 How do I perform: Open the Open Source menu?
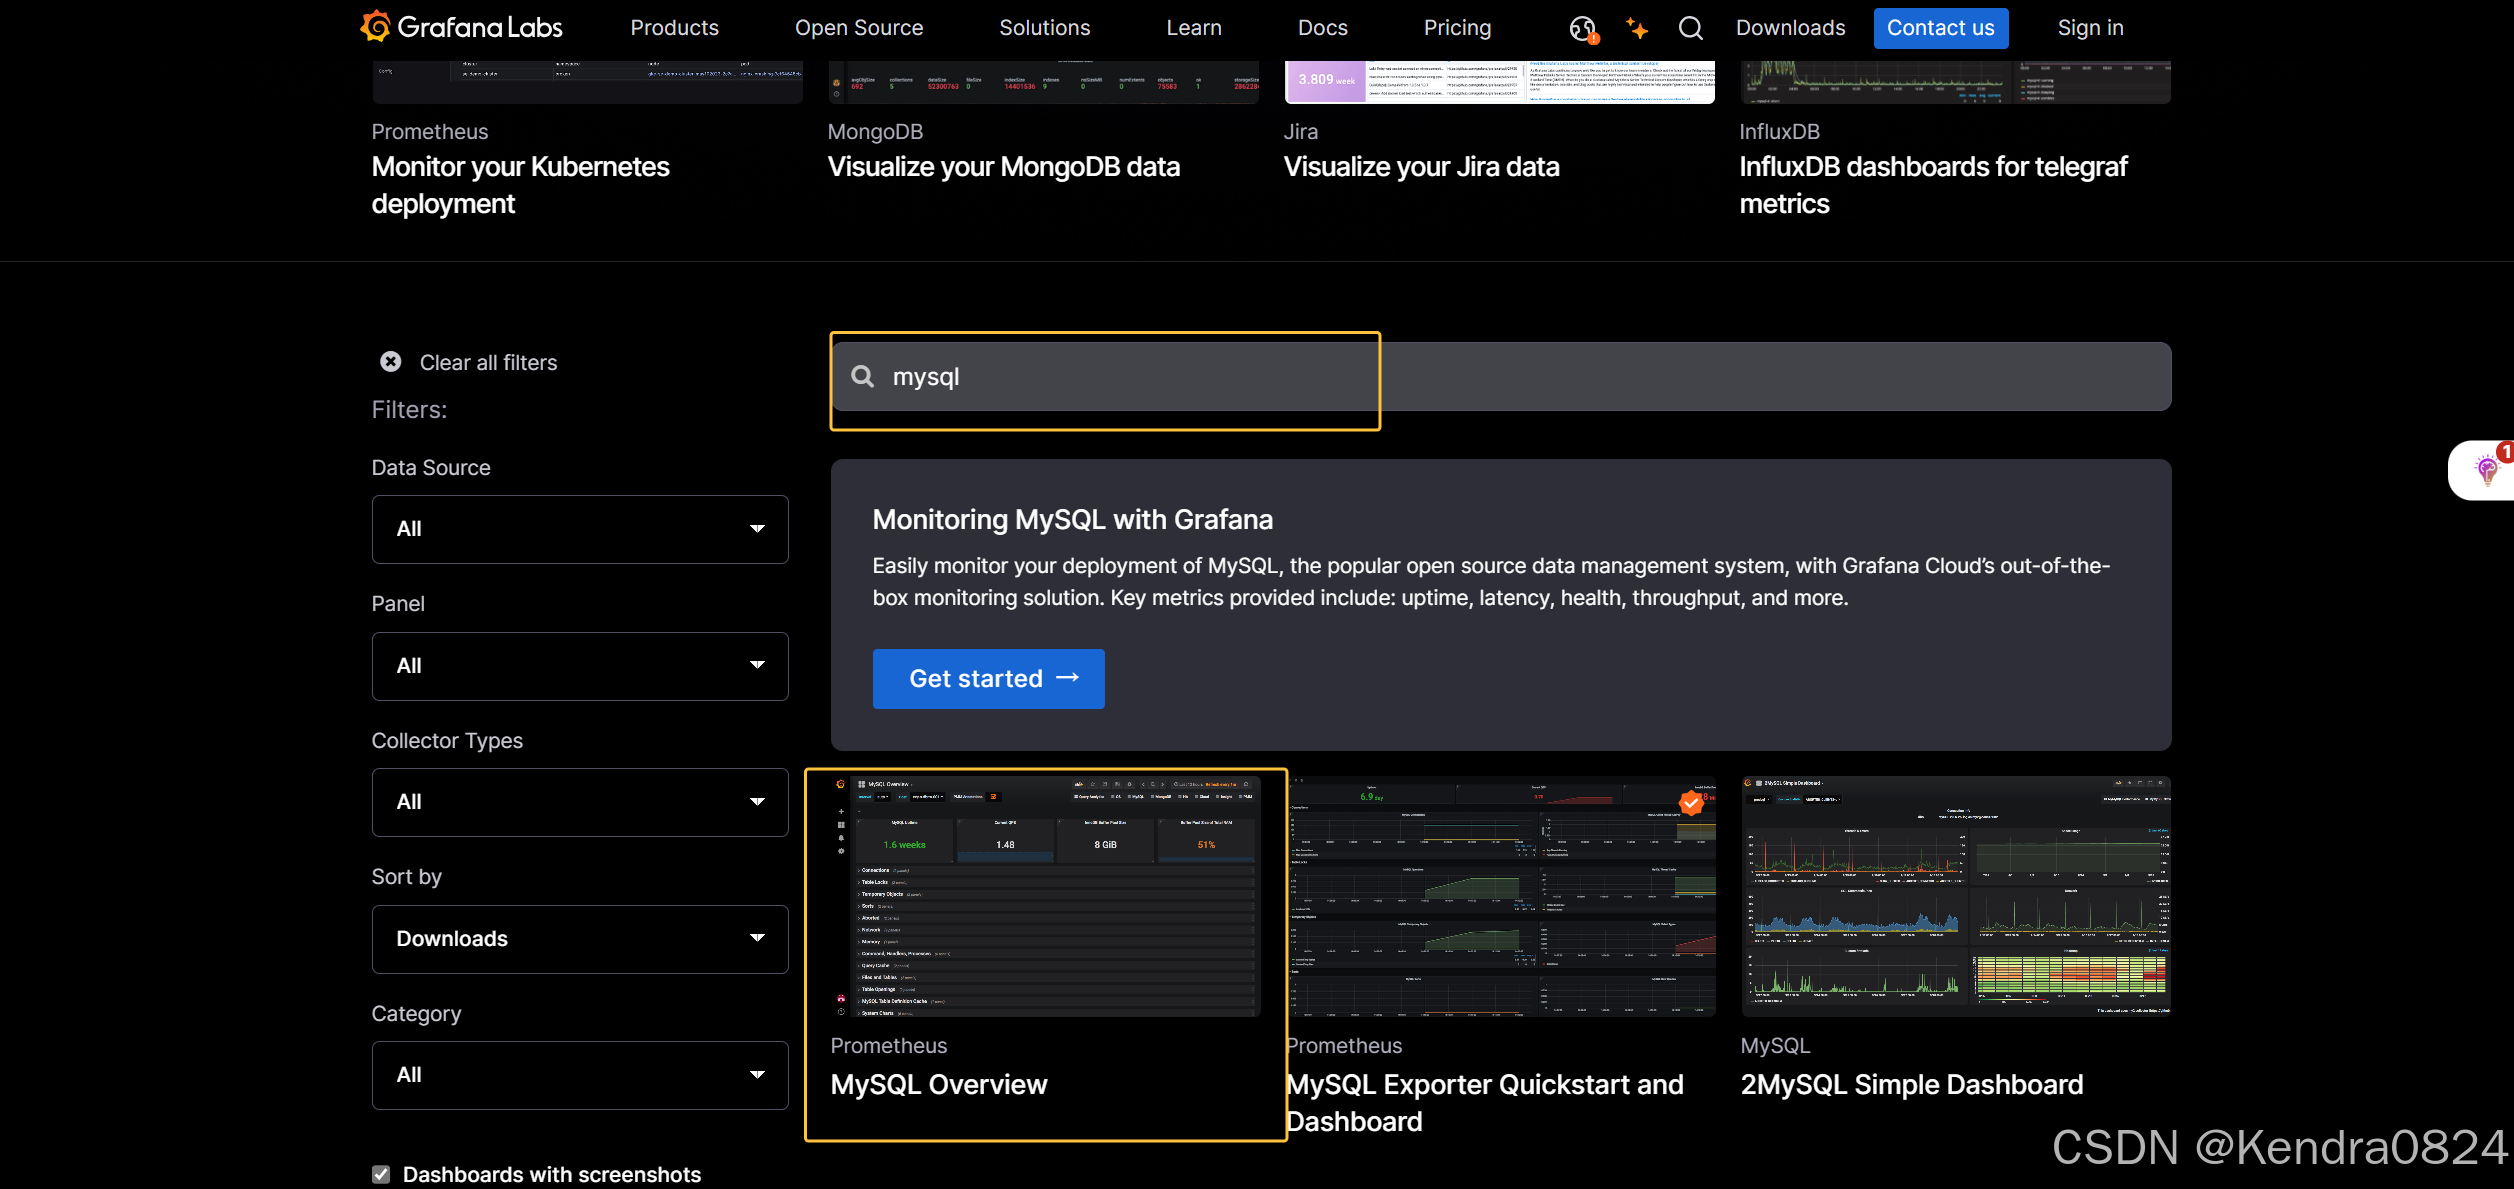click(859, 28)
